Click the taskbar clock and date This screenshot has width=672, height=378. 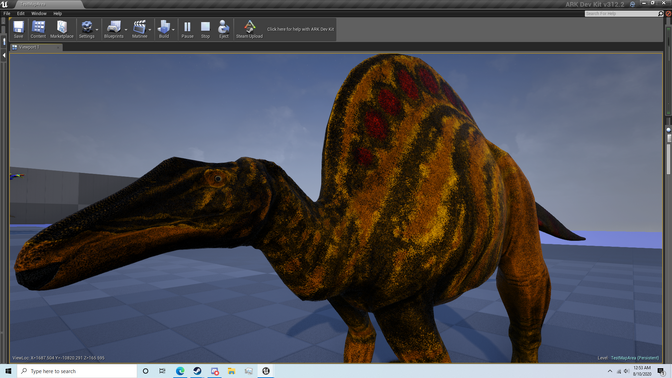642,371
